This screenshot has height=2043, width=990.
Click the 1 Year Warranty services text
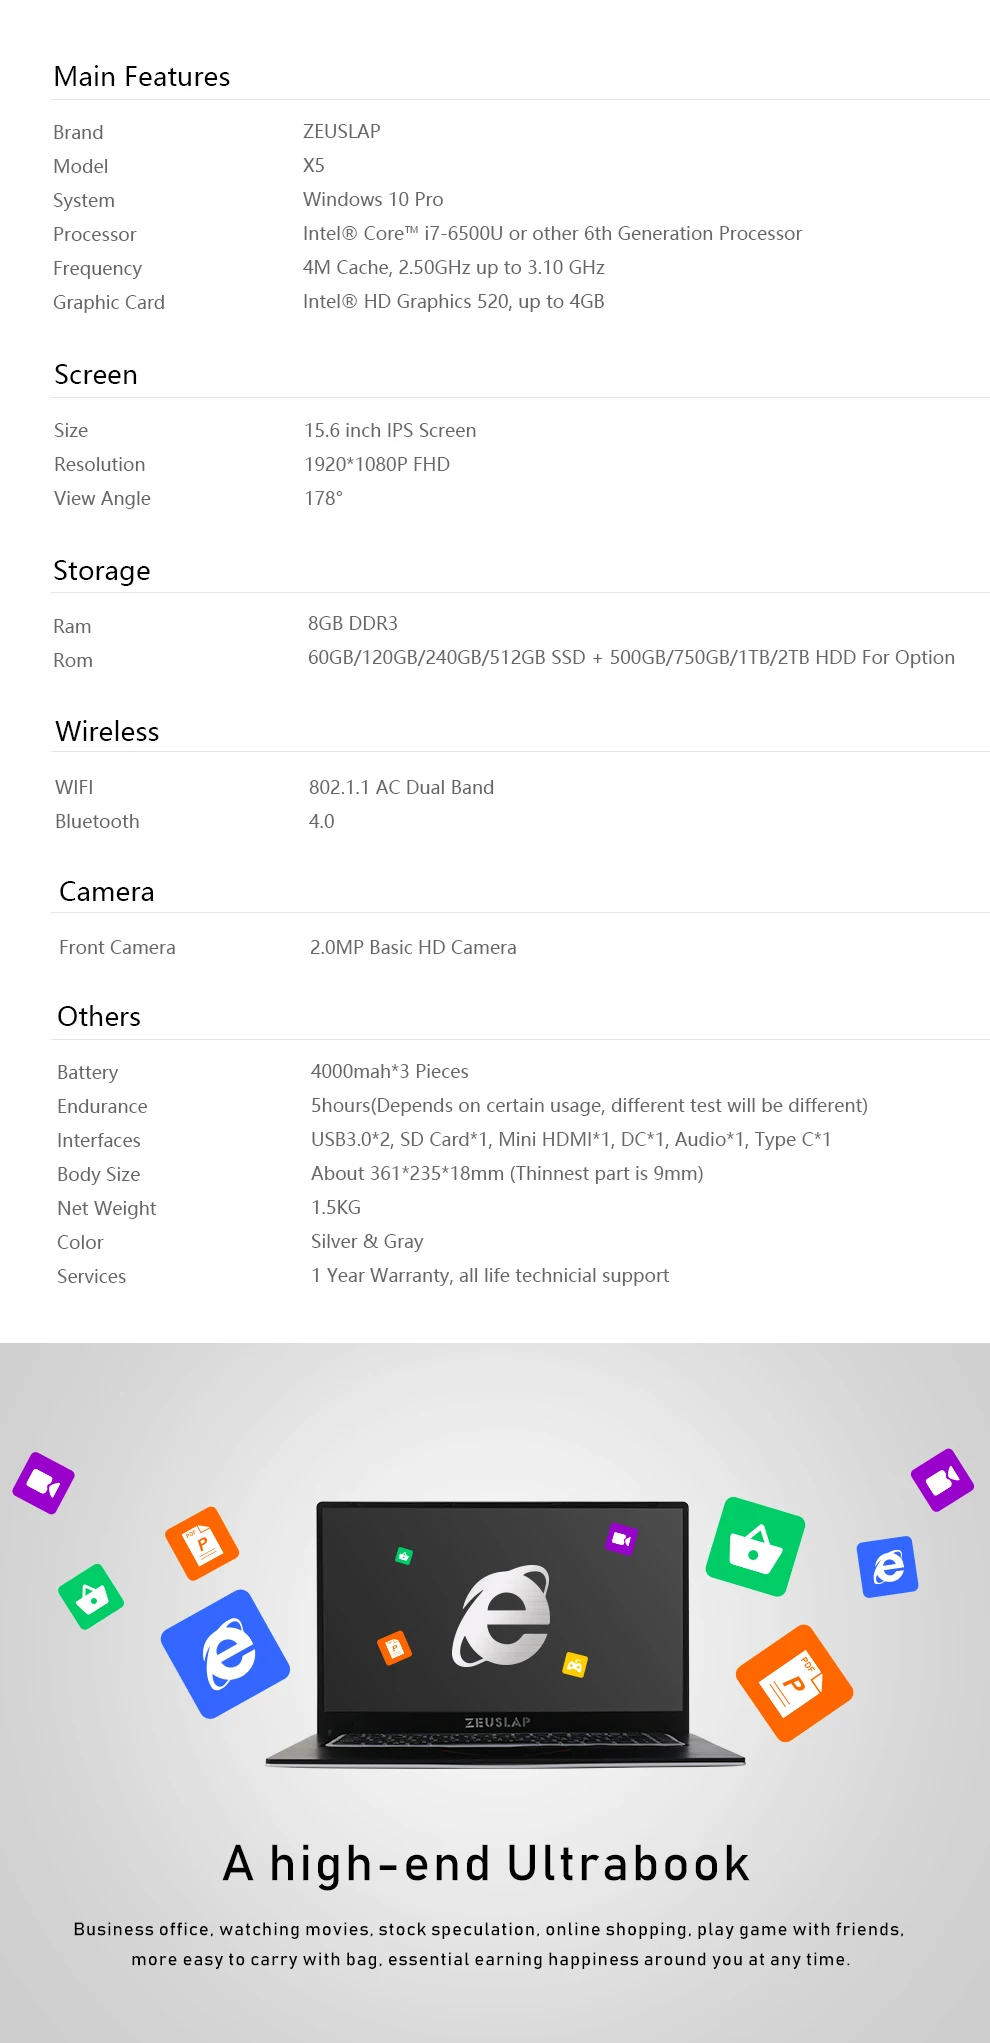pos(490,1275)
